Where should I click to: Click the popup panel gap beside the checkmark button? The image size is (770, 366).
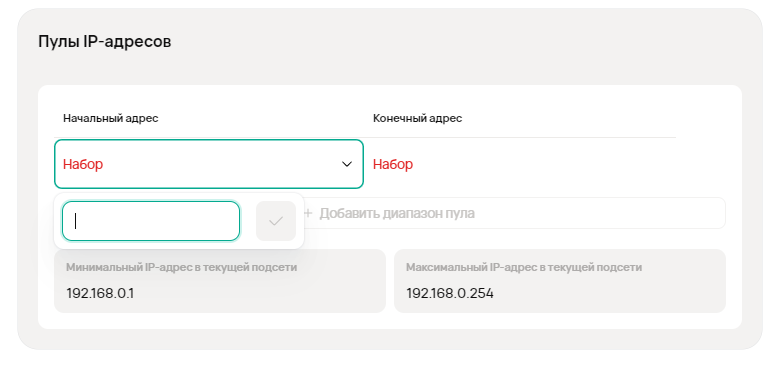248,221
